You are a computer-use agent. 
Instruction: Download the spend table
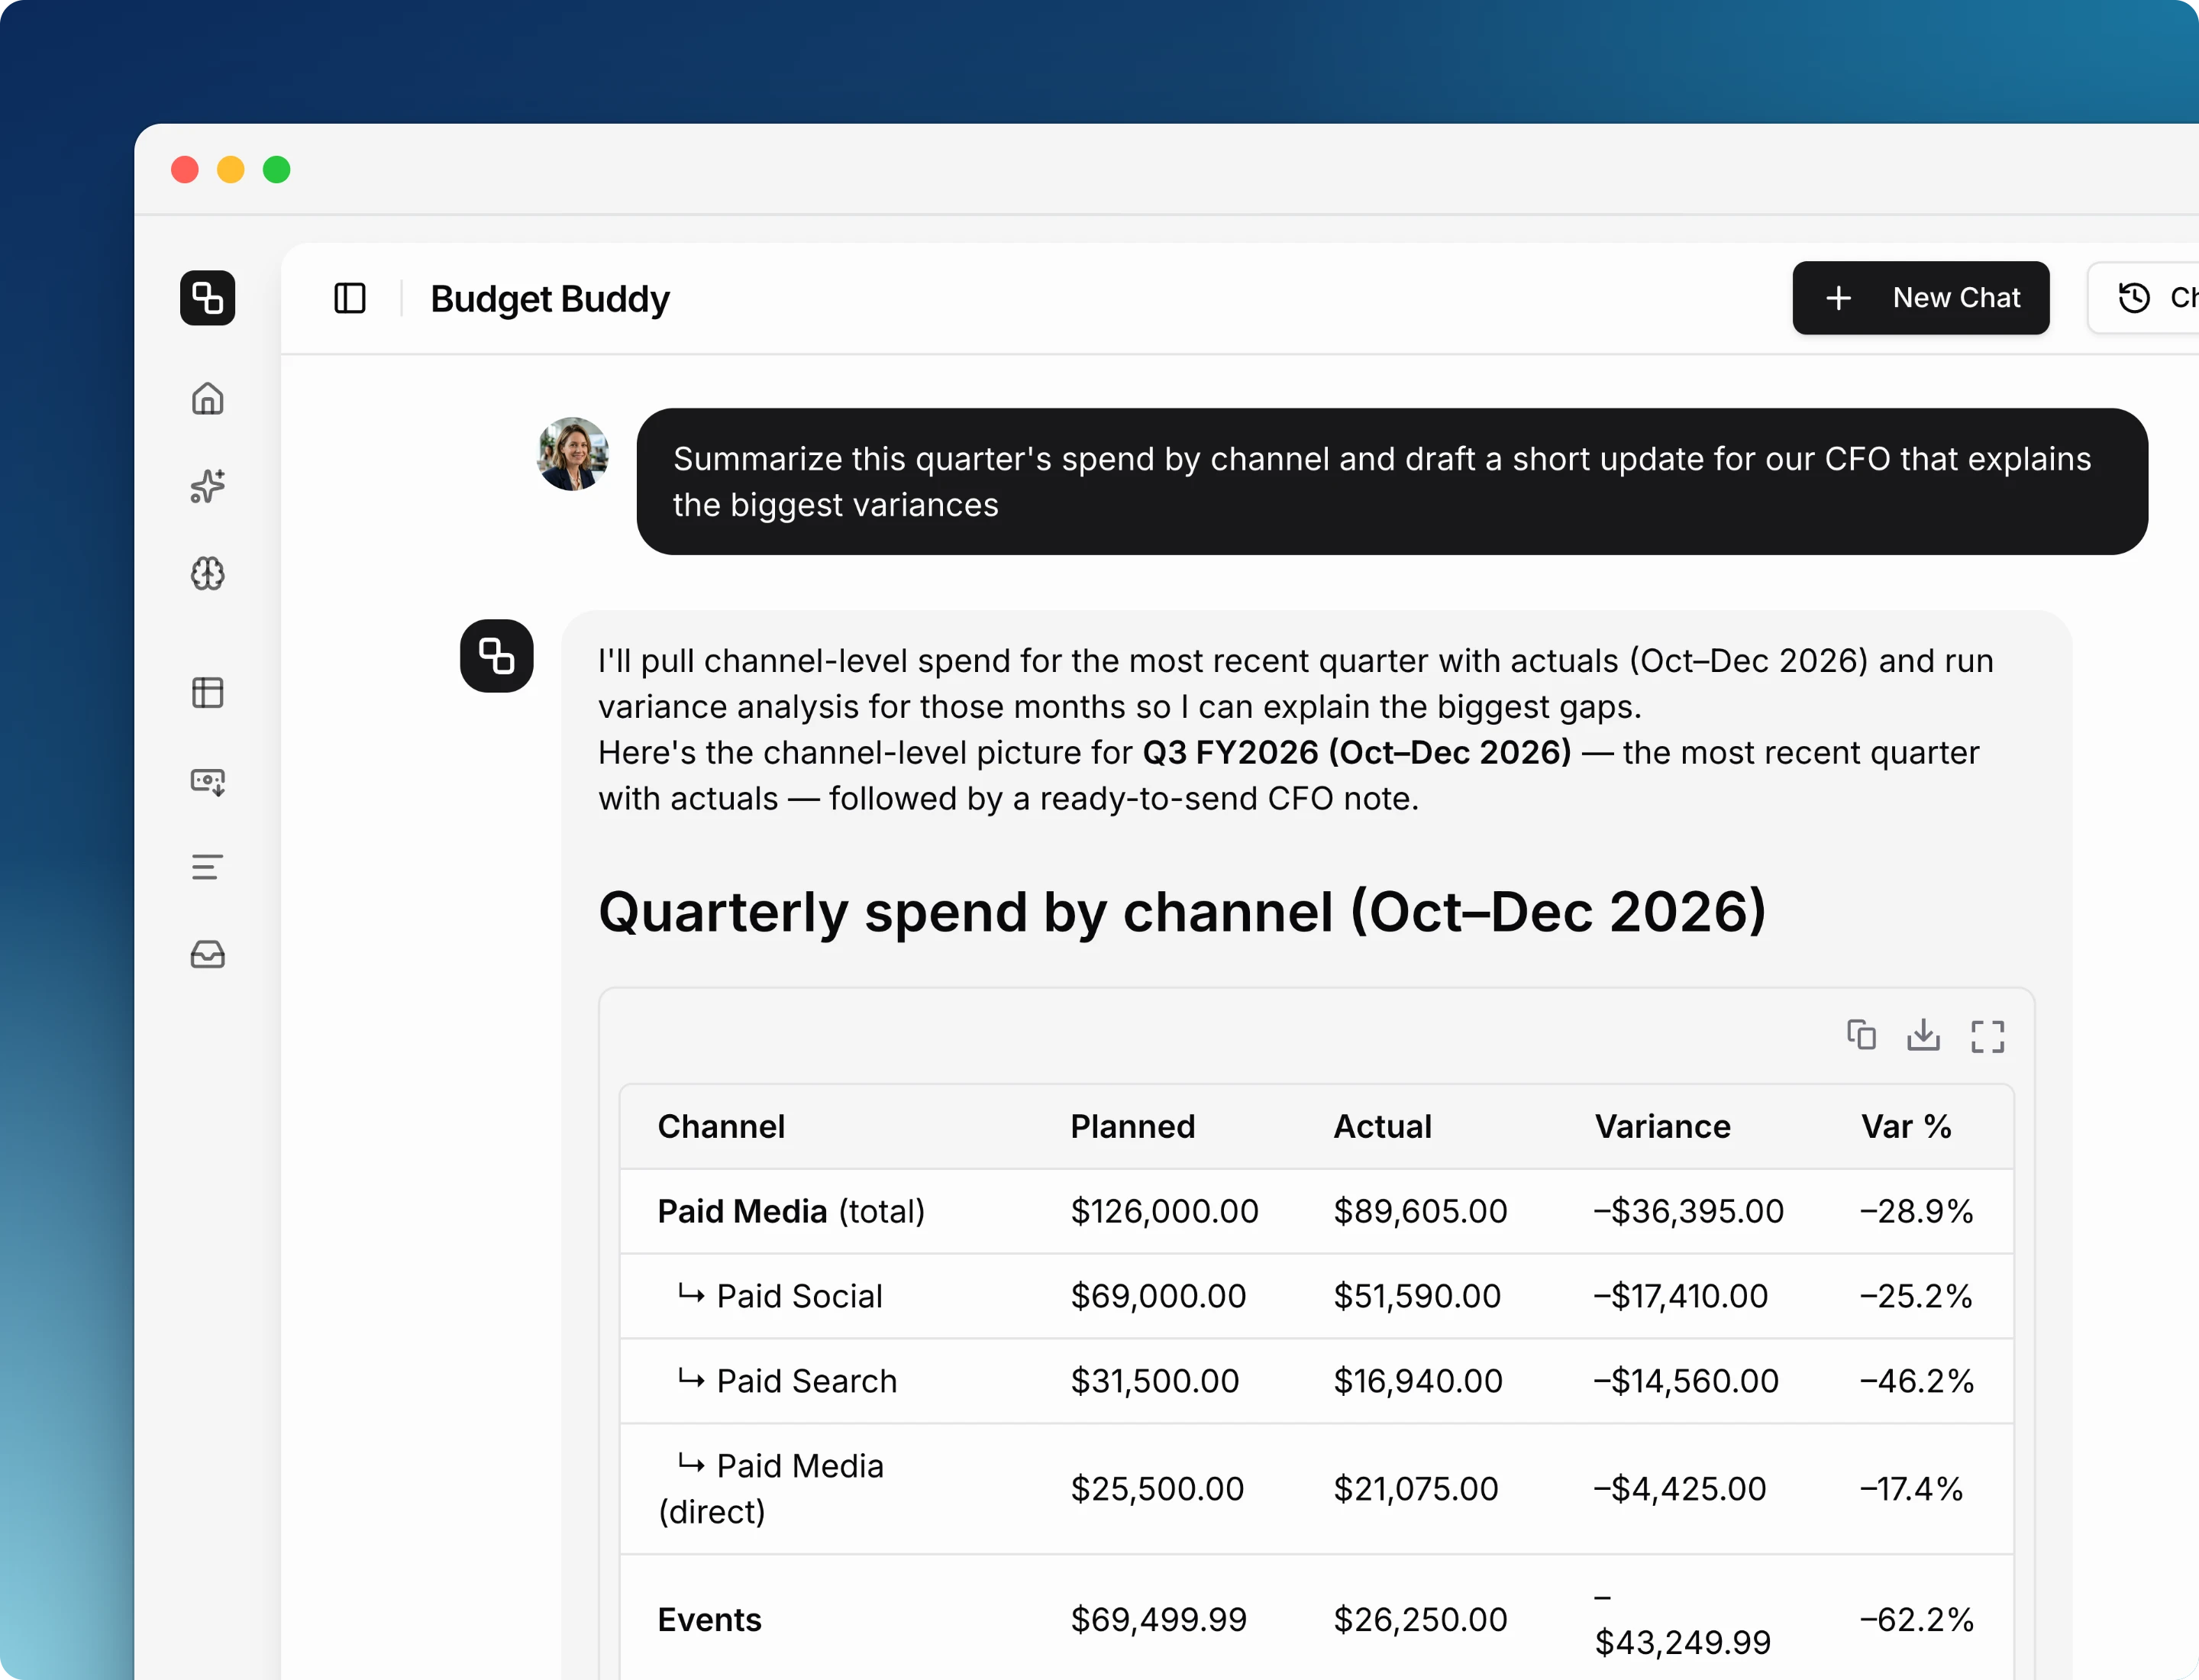click(1923, 1035)
